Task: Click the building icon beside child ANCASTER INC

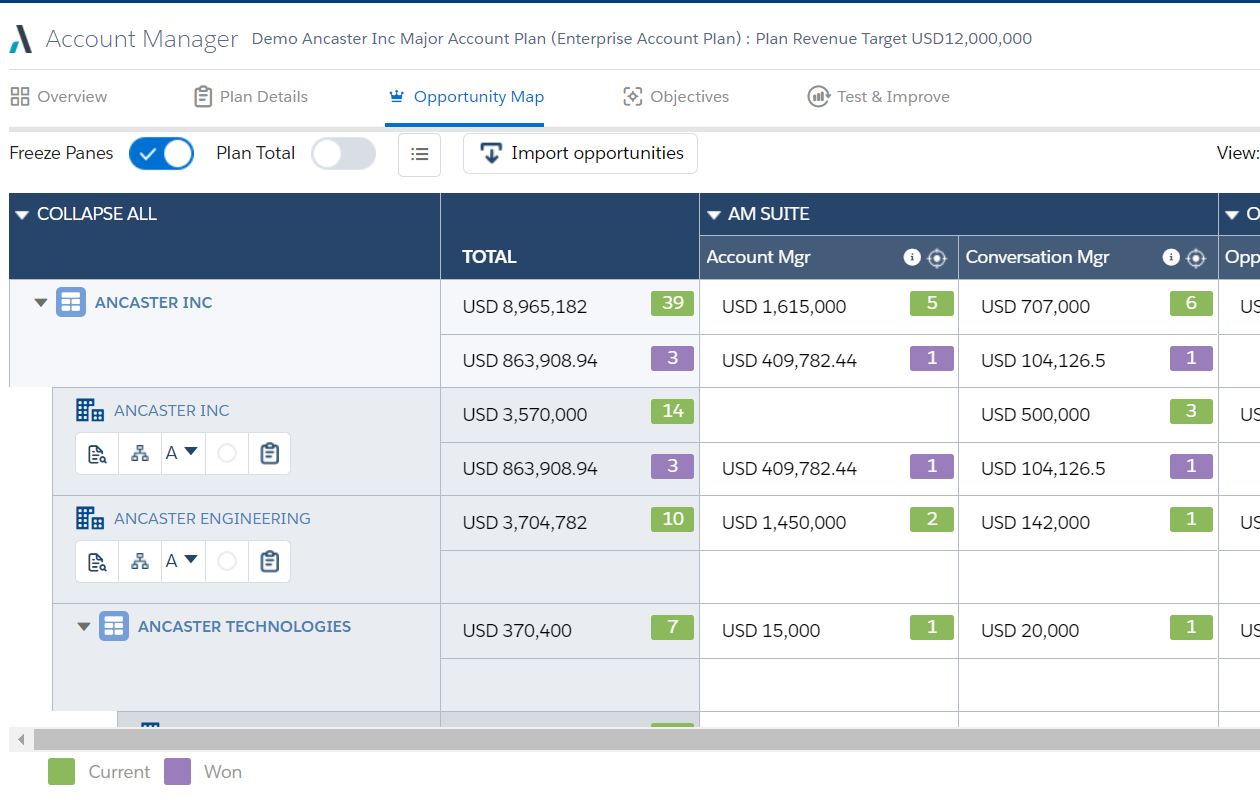Action: click(x=90, y=410)
